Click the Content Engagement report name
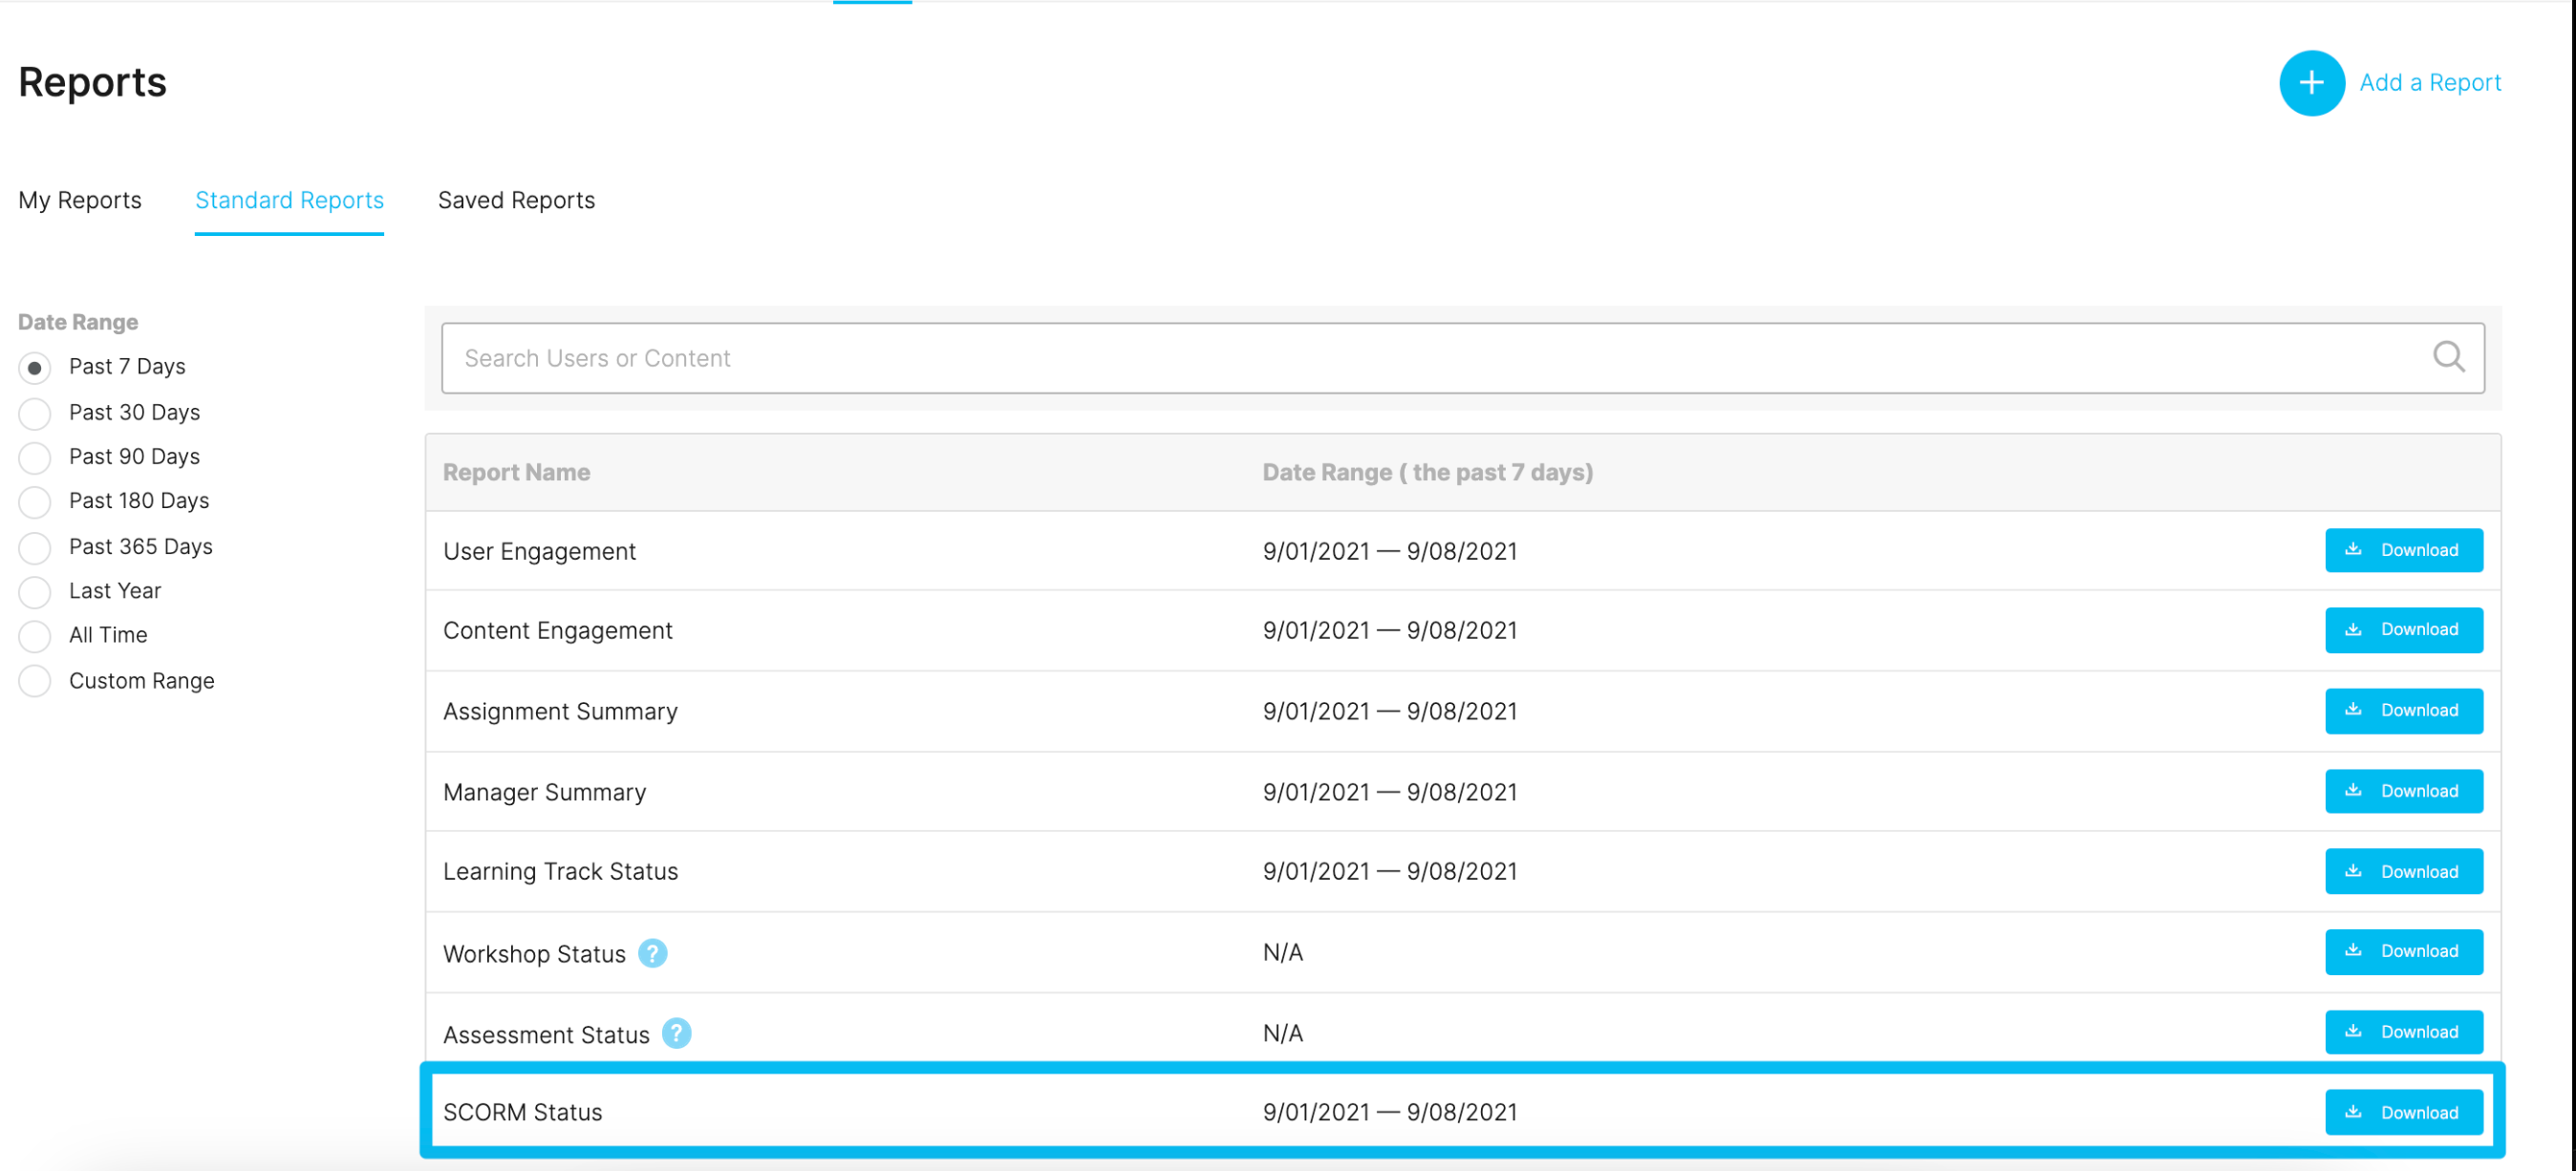 tap(558, 631)
